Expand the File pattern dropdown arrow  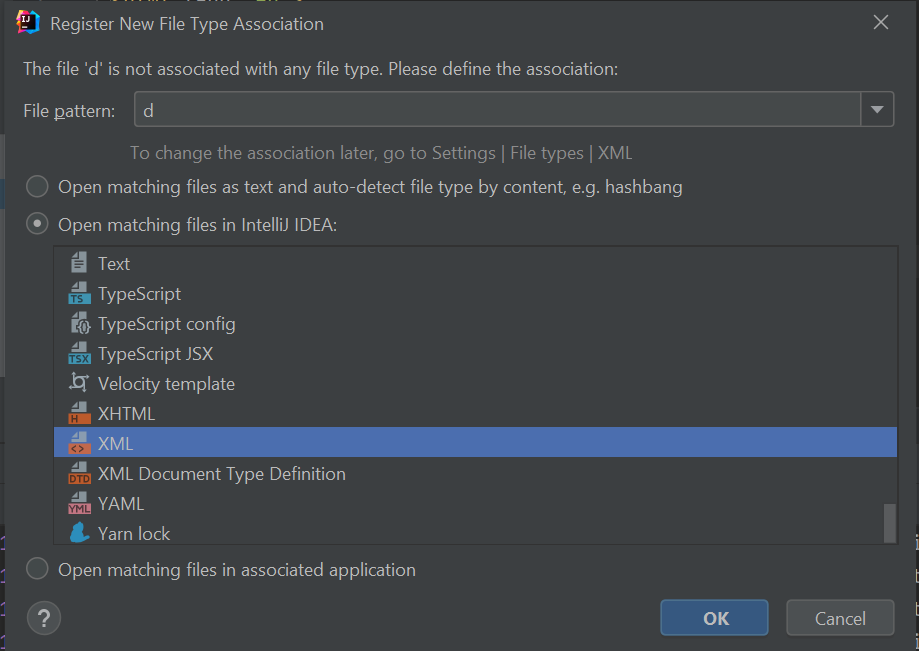tap(877, 110)
